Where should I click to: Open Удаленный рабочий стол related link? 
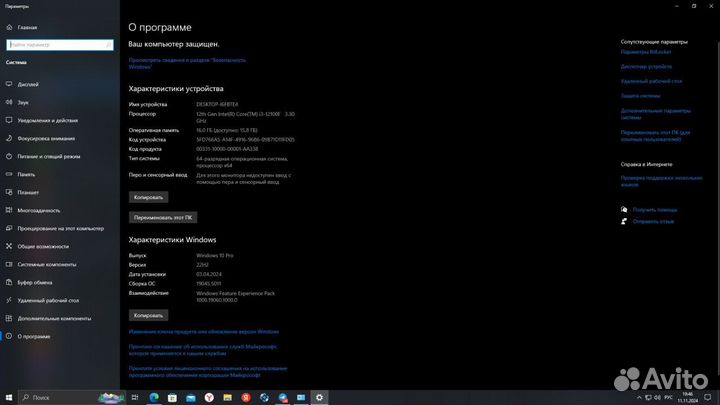pyautogui.click(x=651, y=81)
